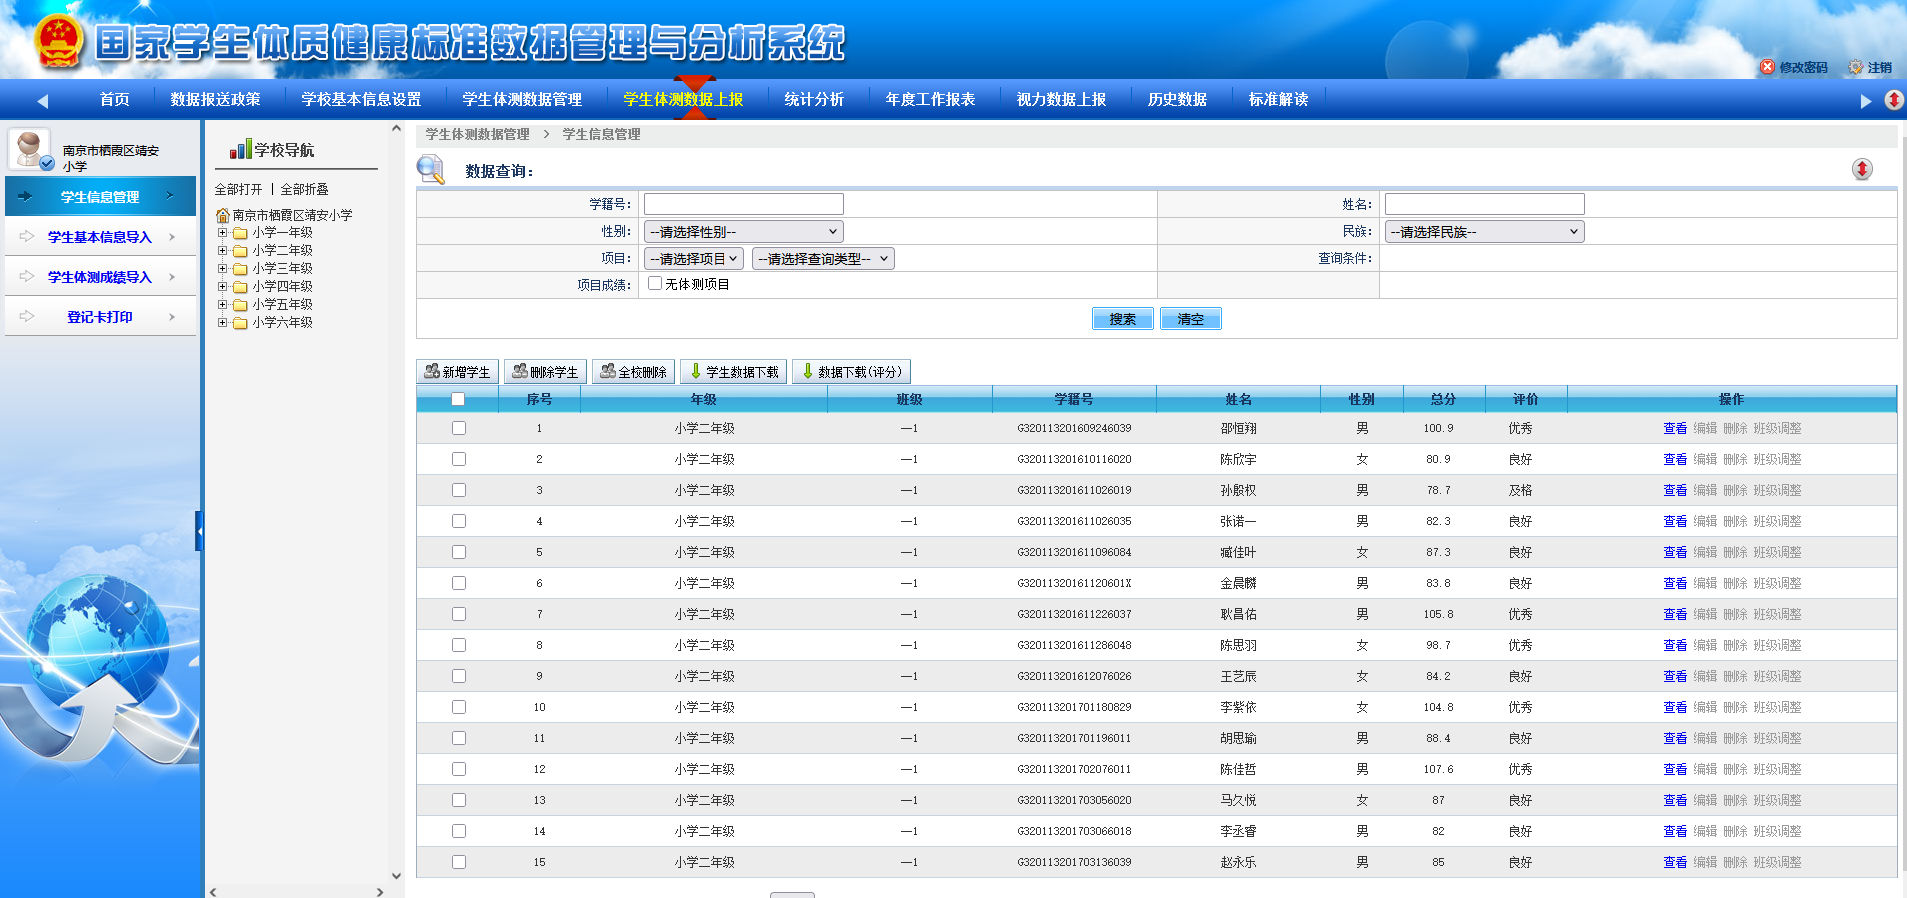Select the checkbox for student 邵恒翔
This screenshot has height=898, width=1907.
[x=459, y=428]
